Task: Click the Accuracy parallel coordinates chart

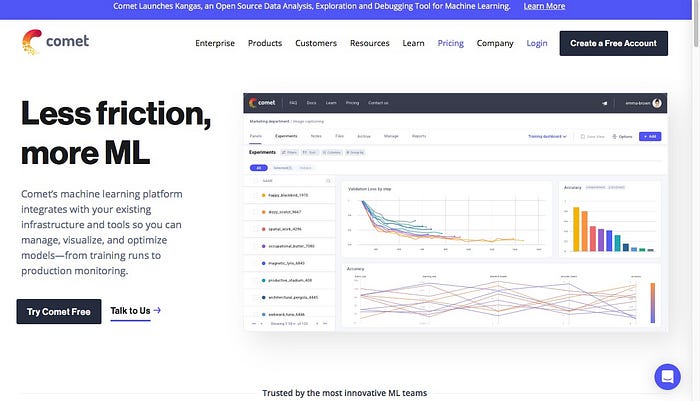Action: pyautogui.click(x=501, y=295)
